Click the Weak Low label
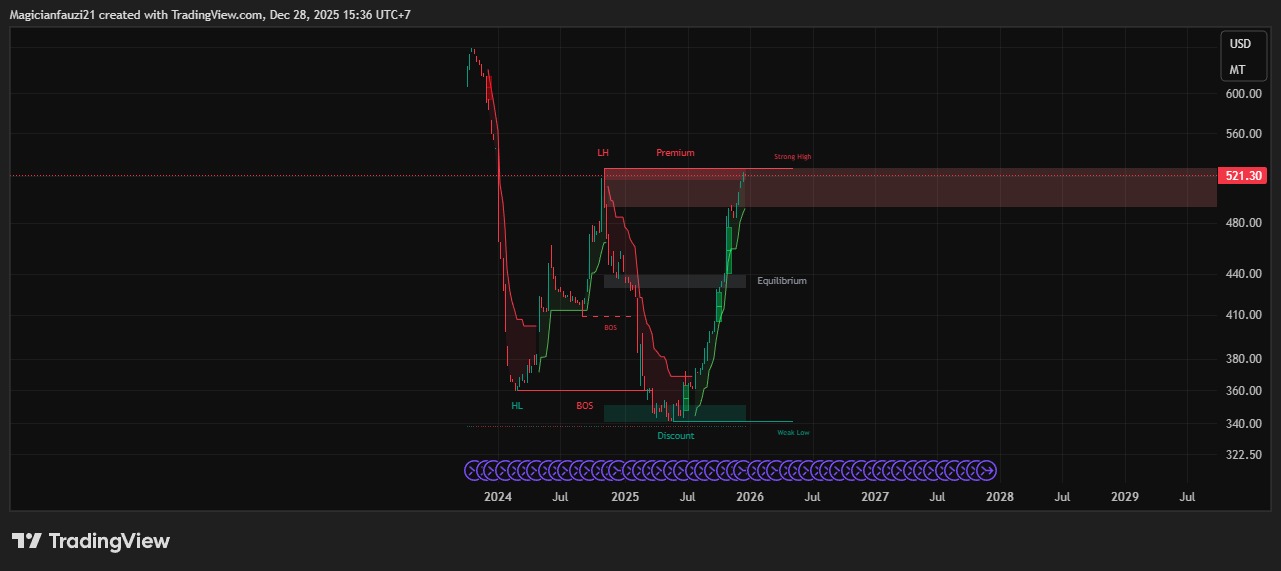 (794, 432)
